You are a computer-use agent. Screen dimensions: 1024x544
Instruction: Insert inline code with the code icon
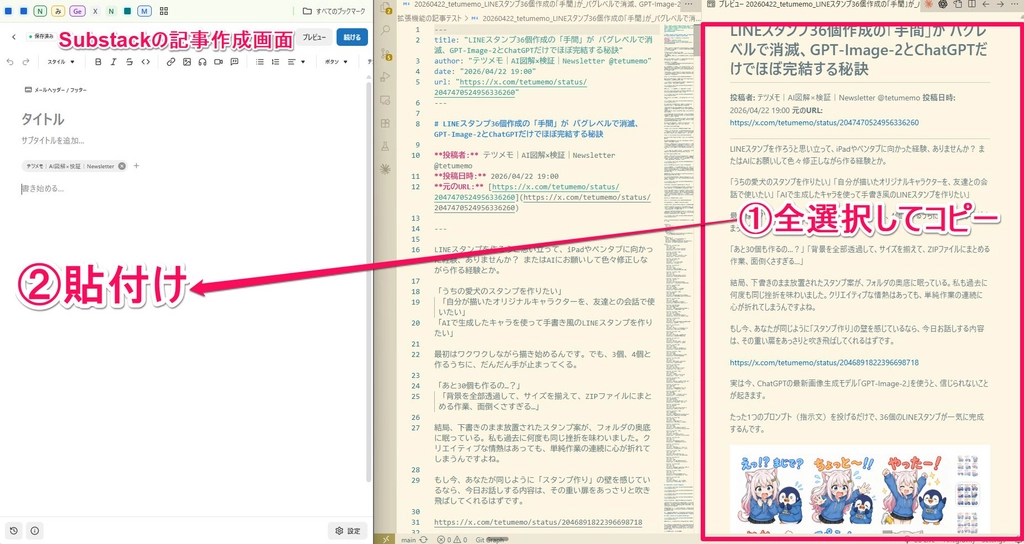coord(146,62)
